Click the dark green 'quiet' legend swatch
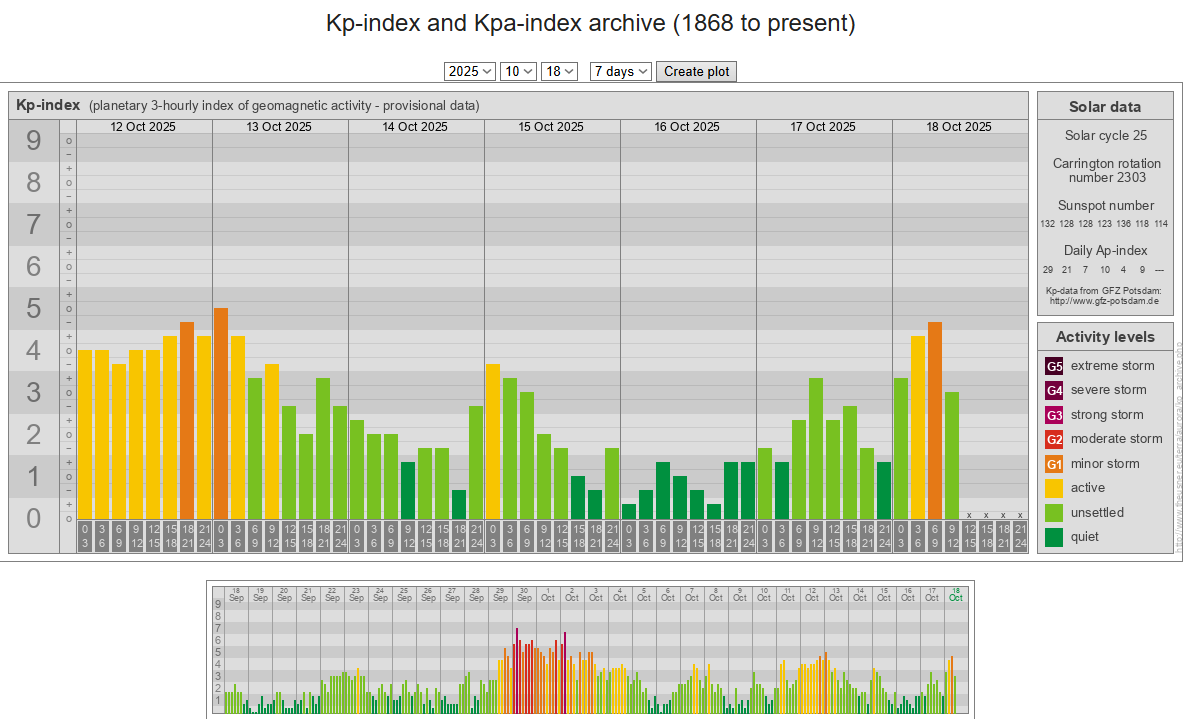This screenshot has height=719, width=1183. (1054, 537)
